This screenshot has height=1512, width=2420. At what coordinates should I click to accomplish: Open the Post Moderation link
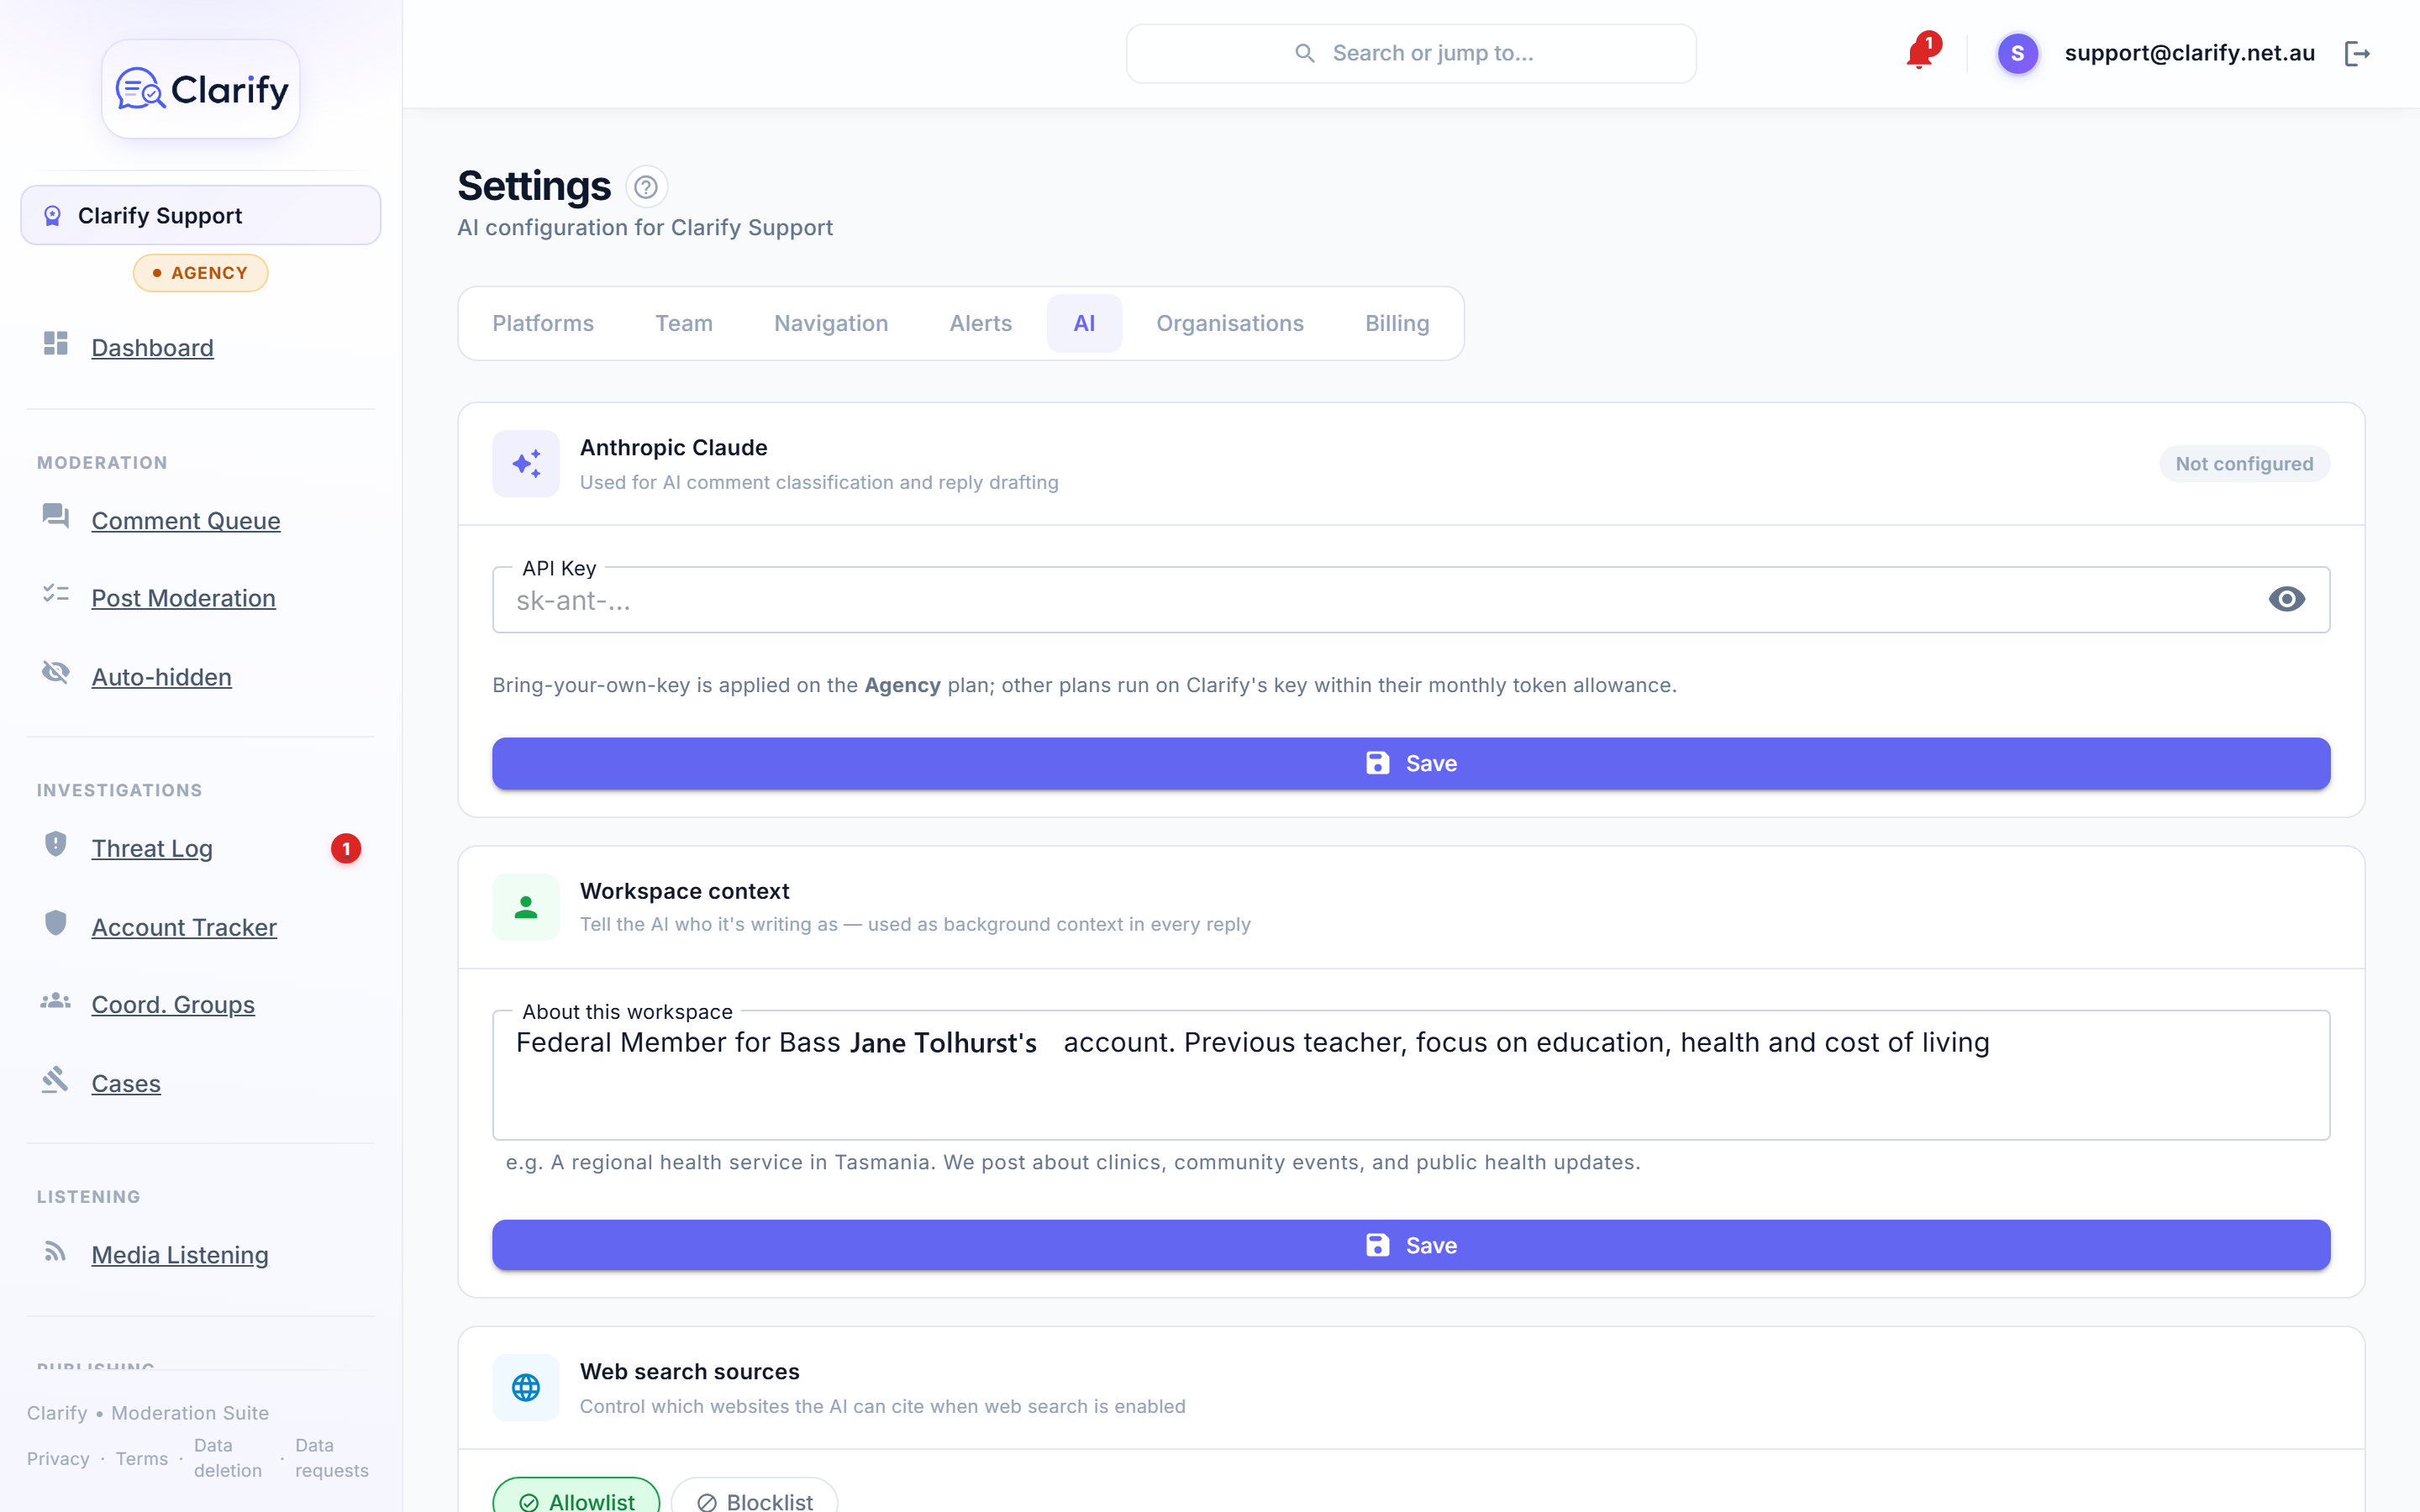[183, 598]
